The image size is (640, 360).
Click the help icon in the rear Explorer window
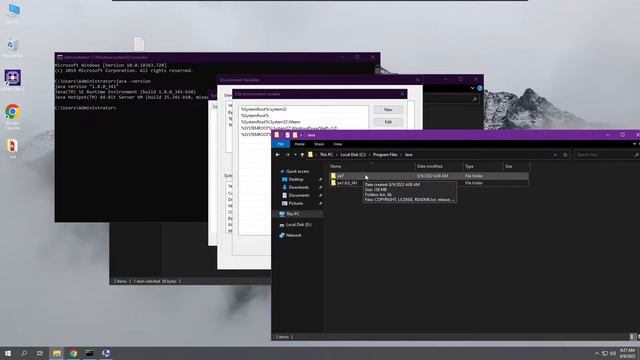pyautogui.click(x=480, y=88)
